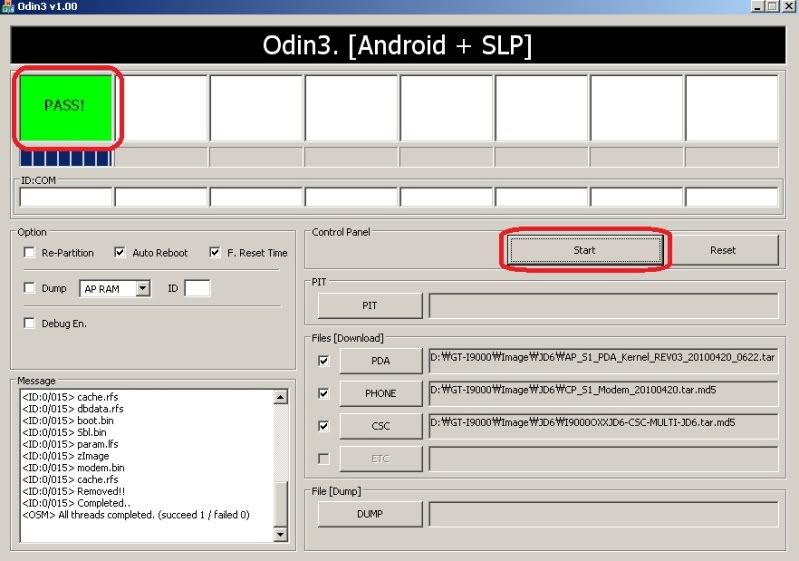Uncheck the PDA file checkbox
Viewport: 799px width, 561px height.
324,361
